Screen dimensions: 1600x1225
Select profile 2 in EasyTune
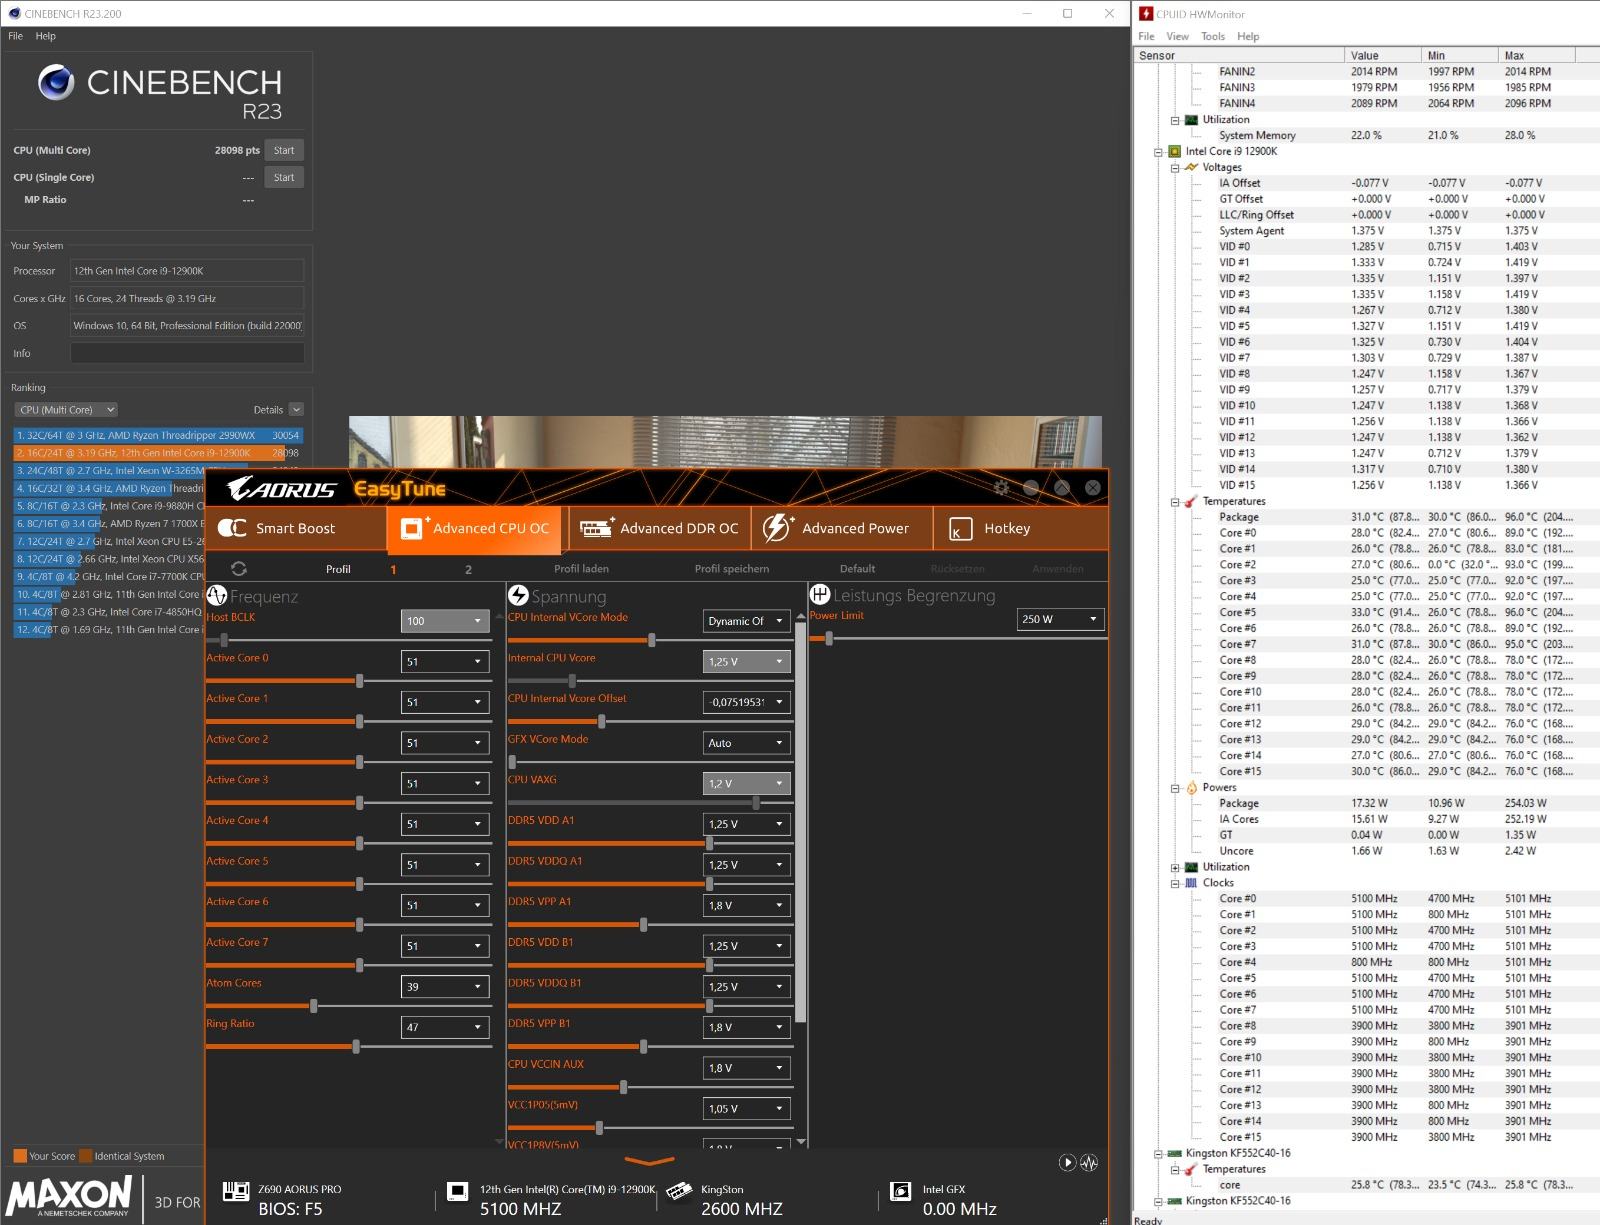468,569
